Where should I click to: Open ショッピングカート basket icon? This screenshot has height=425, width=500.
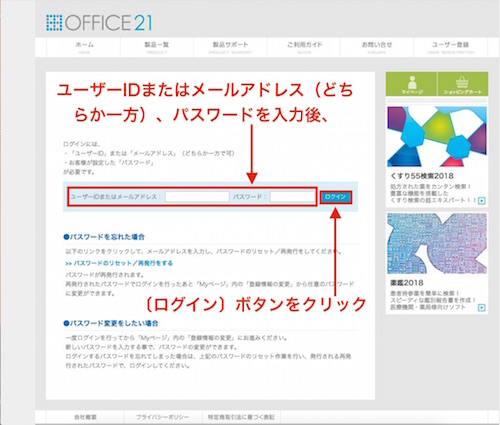[x=462, y=84]
